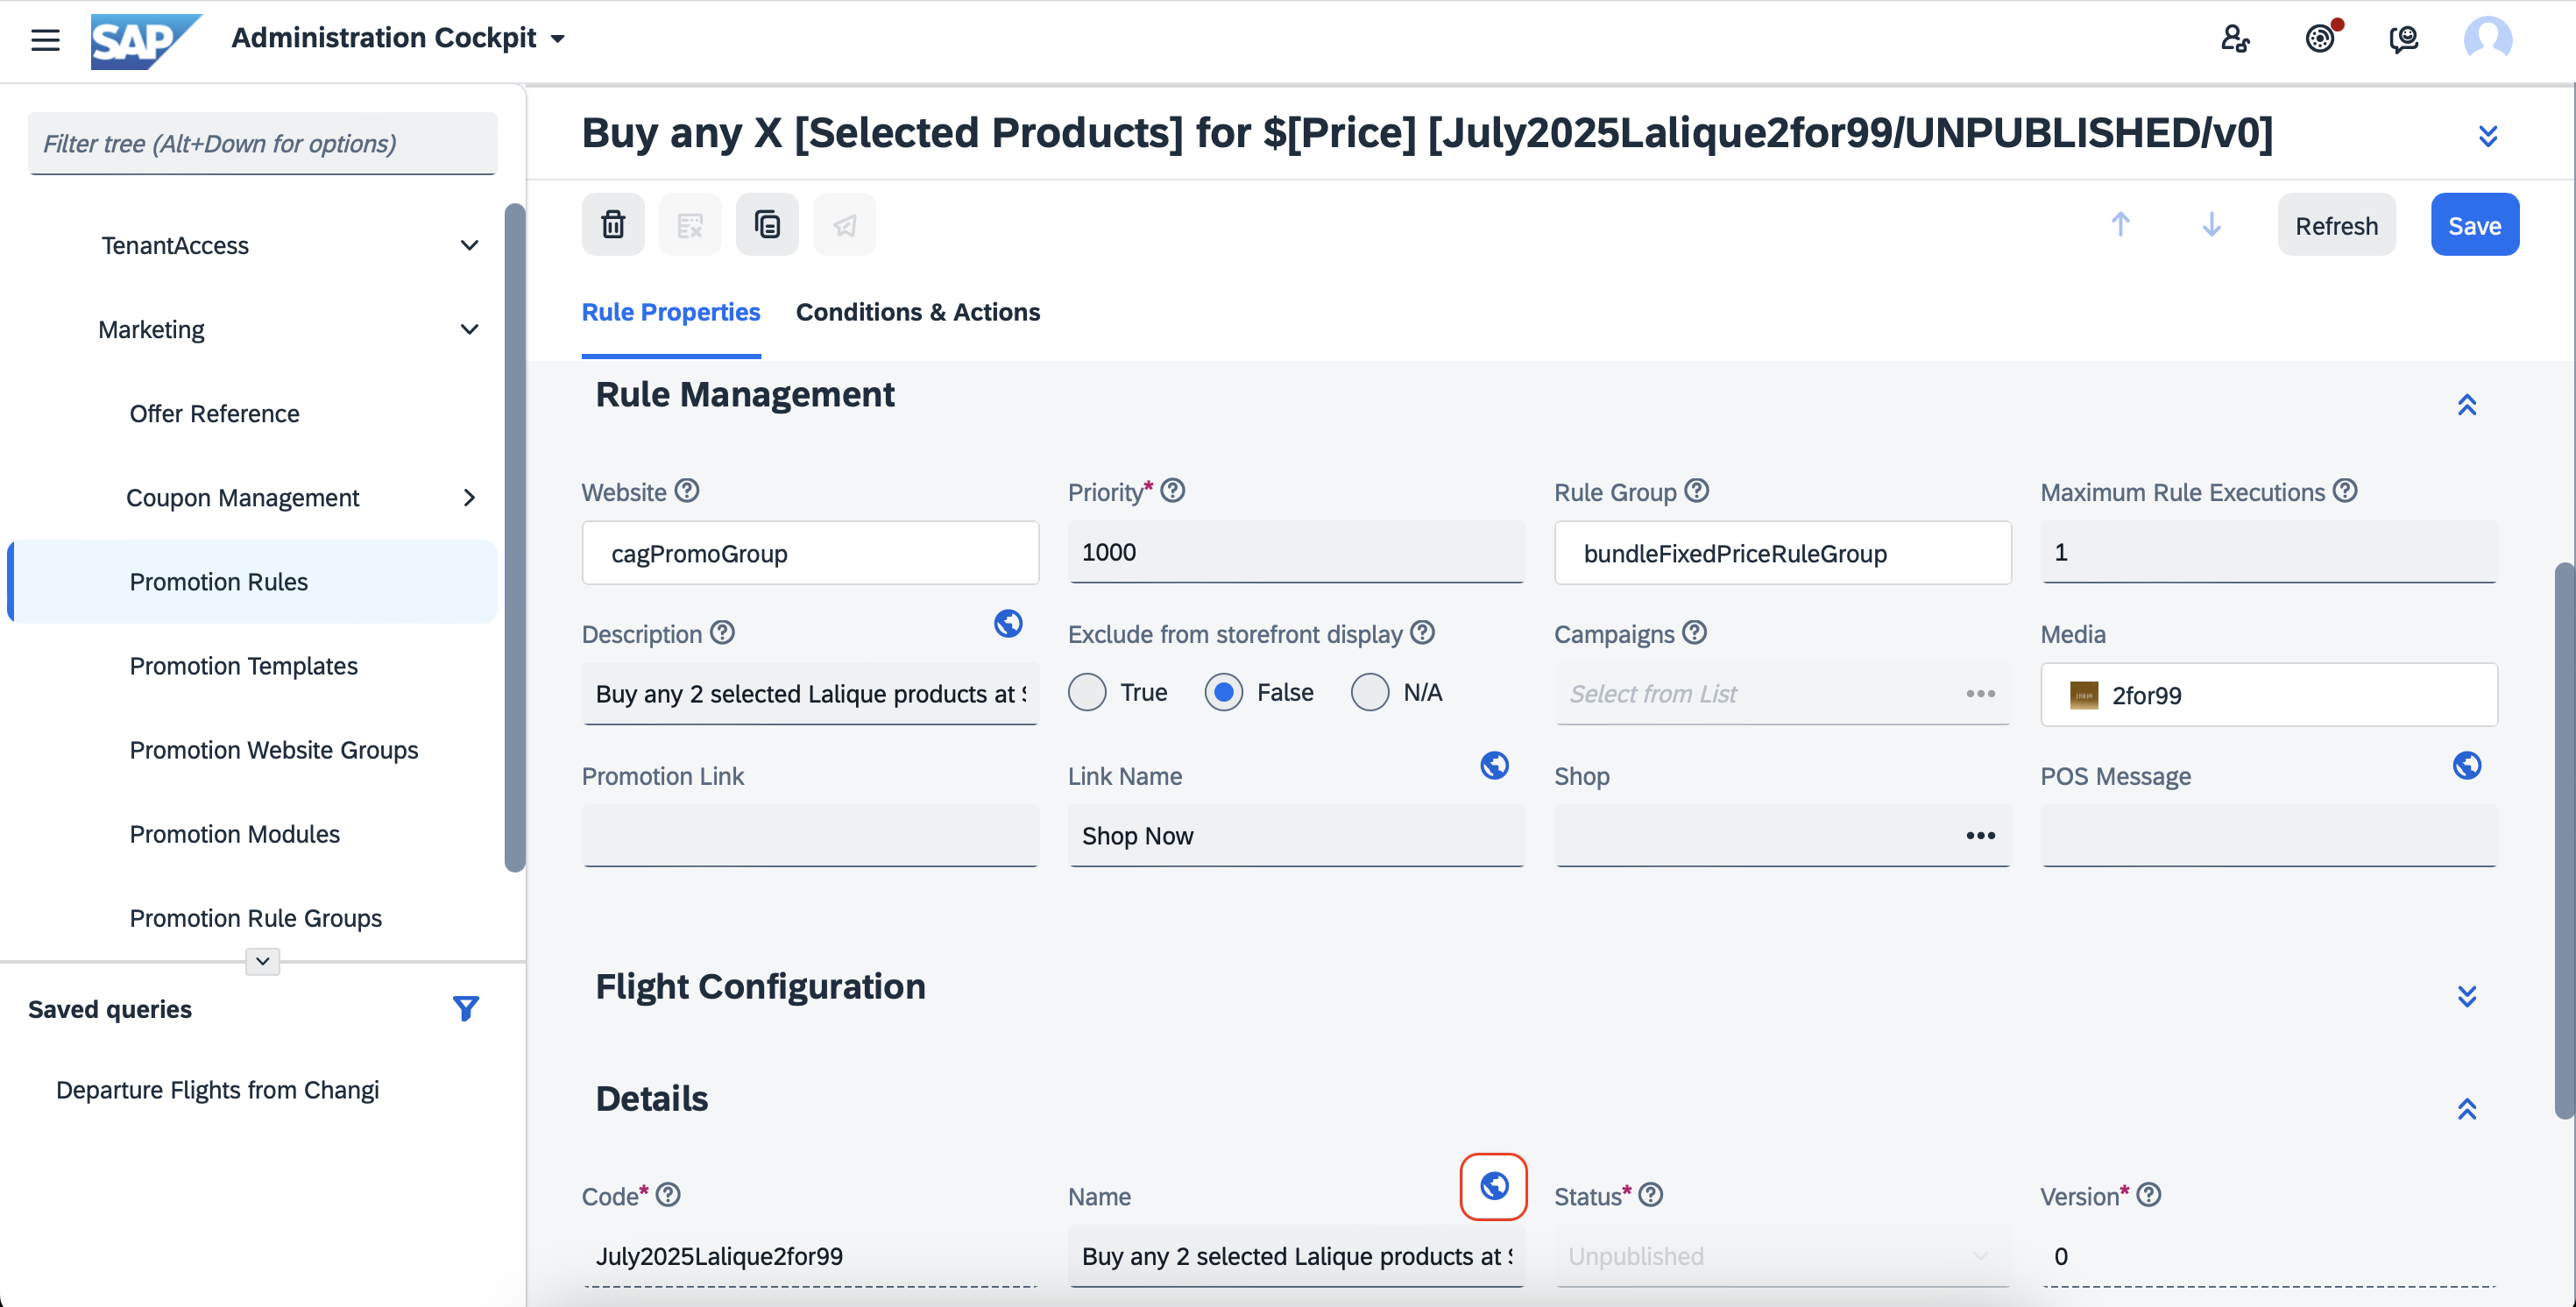Collapse the Marketing tree node

point(469,329)
